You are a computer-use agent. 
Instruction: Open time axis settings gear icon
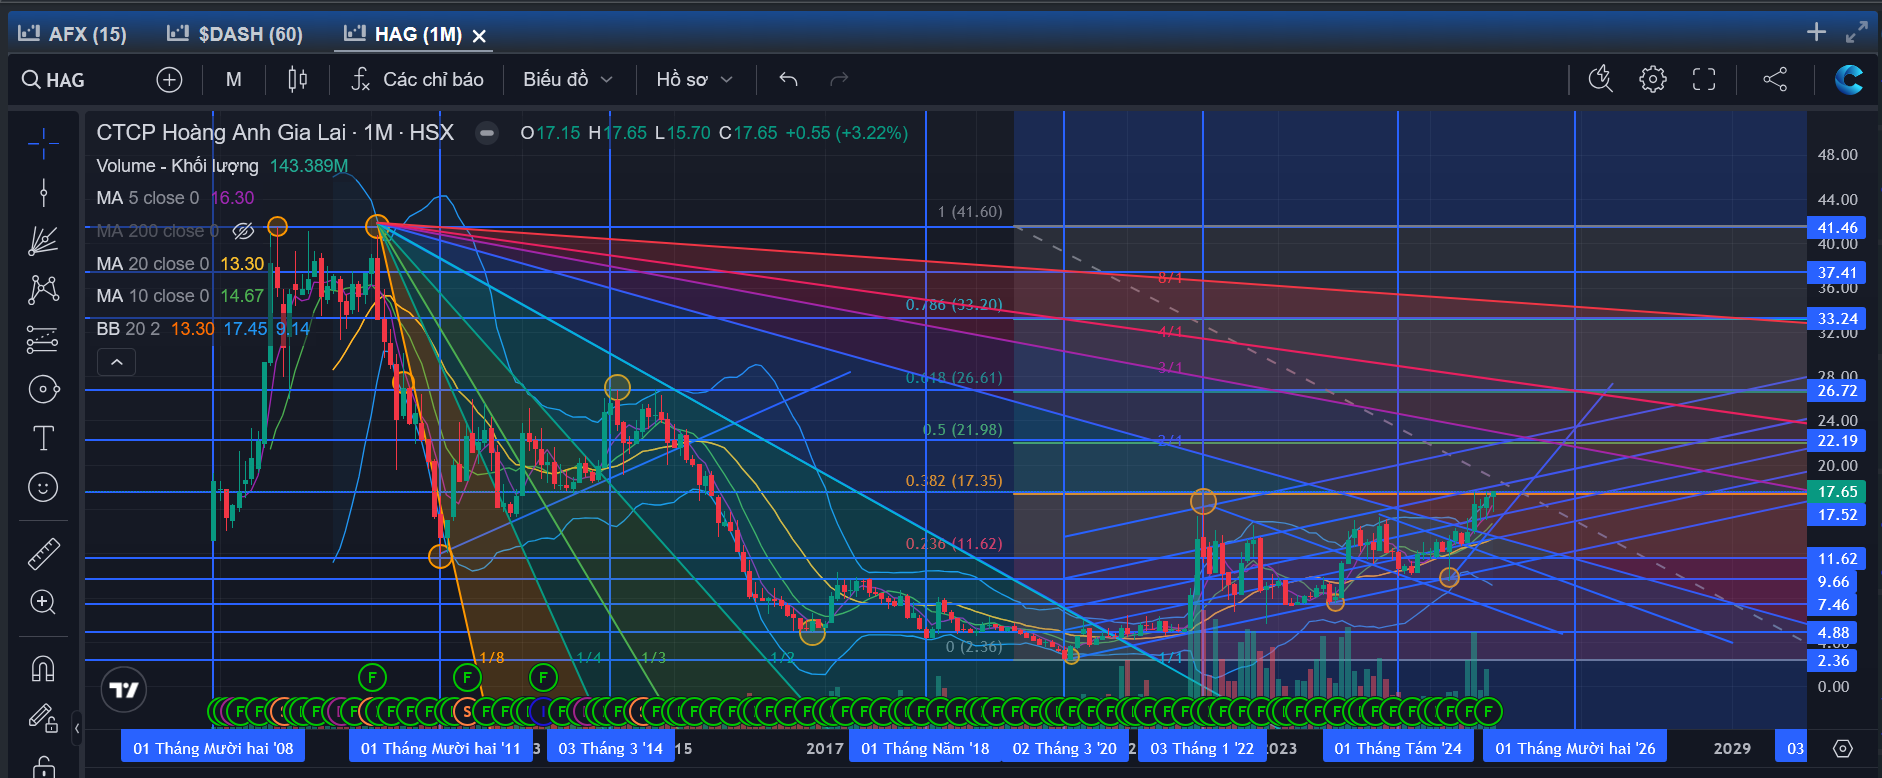[1843, 748]
